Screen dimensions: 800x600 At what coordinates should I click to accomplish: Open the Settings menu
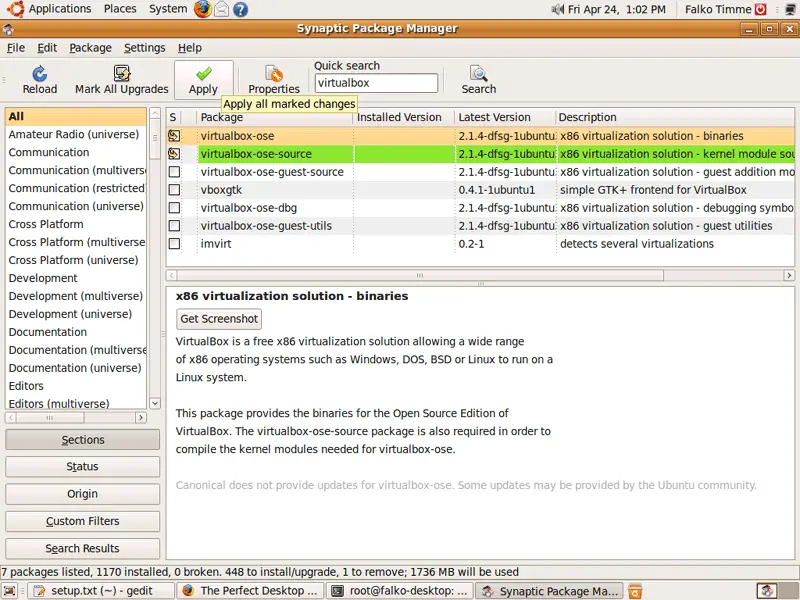145,48
